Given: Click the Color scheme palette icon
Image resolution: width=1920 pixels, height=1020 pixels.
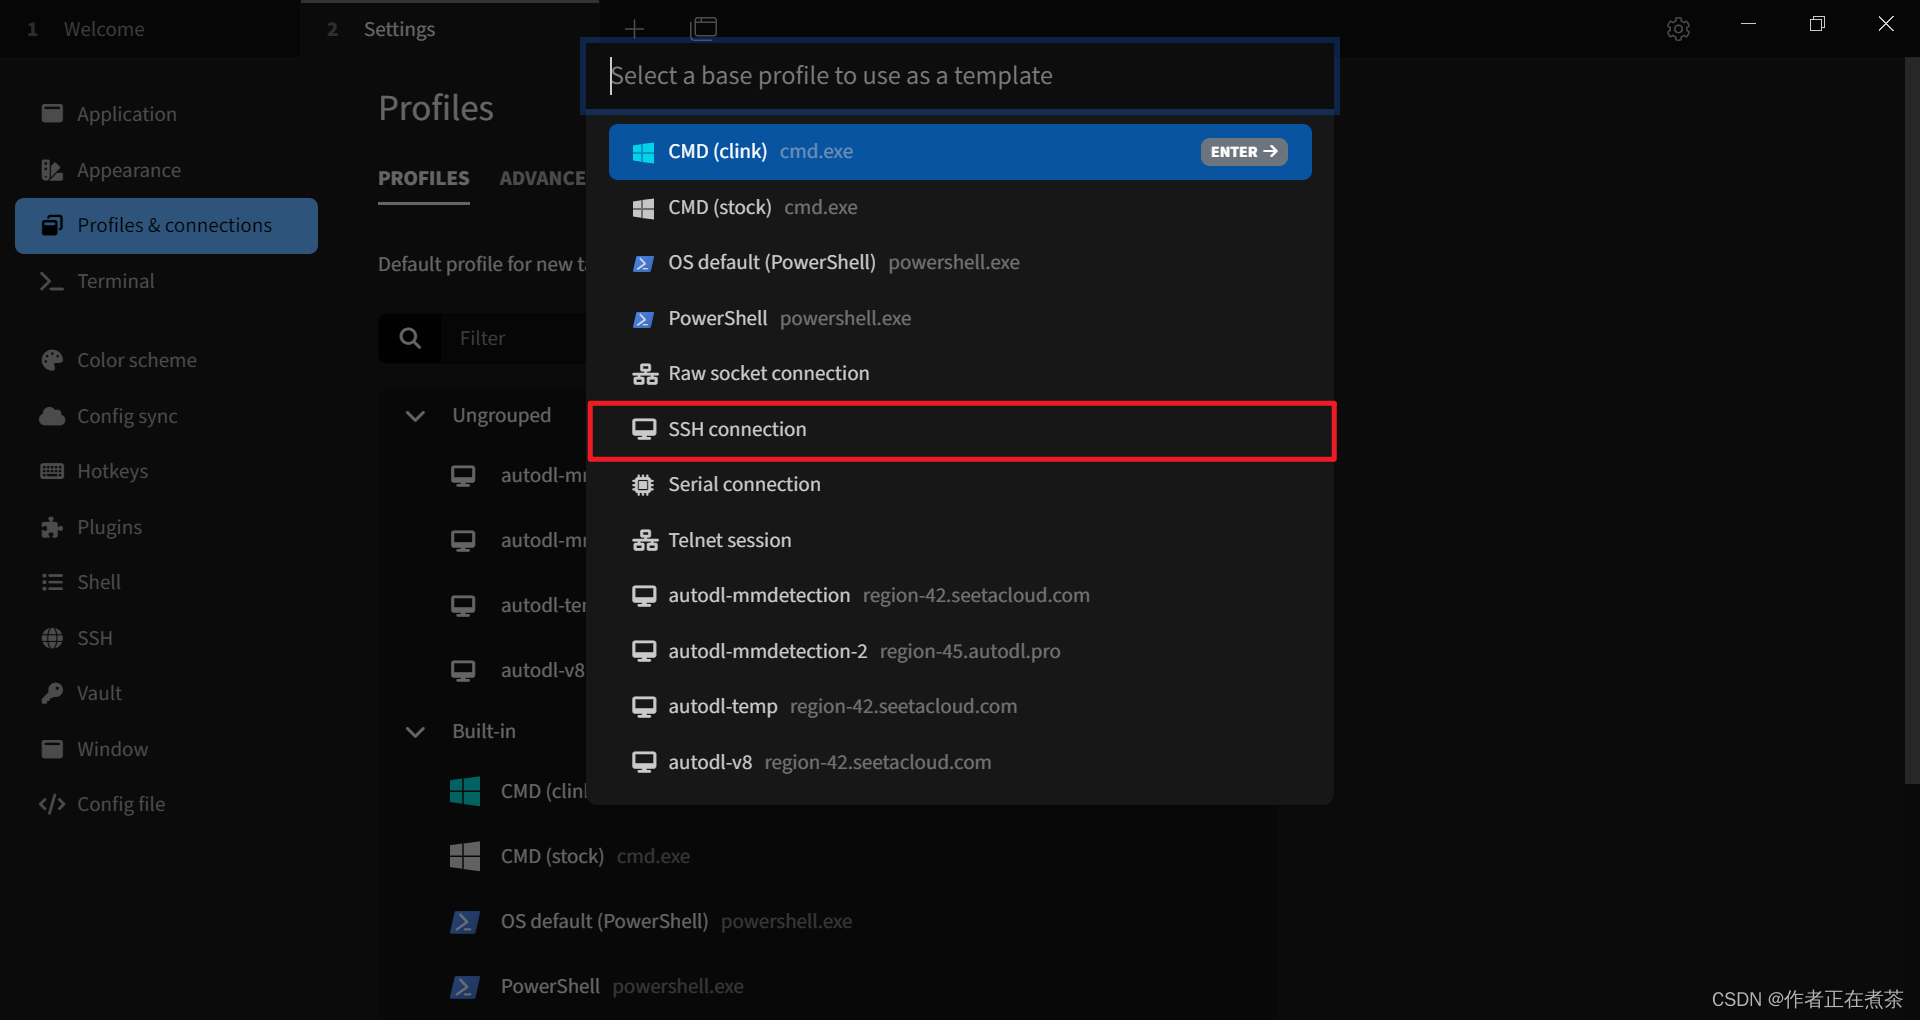Looking at the screenshot, I should [52, 360].
